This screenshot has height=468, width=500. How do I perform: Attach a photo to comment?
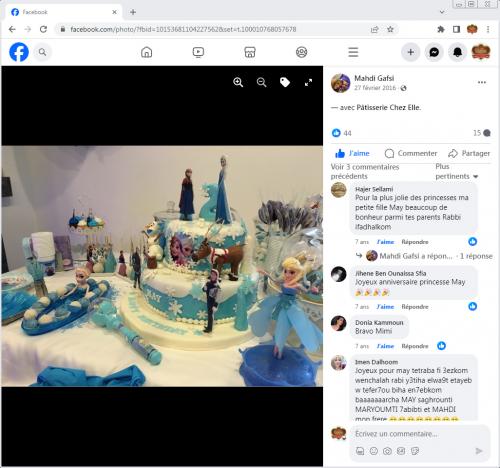(387, 451)
